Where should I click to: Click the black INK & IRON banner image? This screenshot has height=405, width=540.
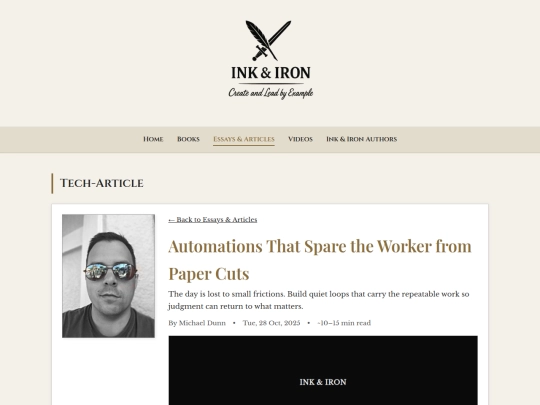pos(323,370)
